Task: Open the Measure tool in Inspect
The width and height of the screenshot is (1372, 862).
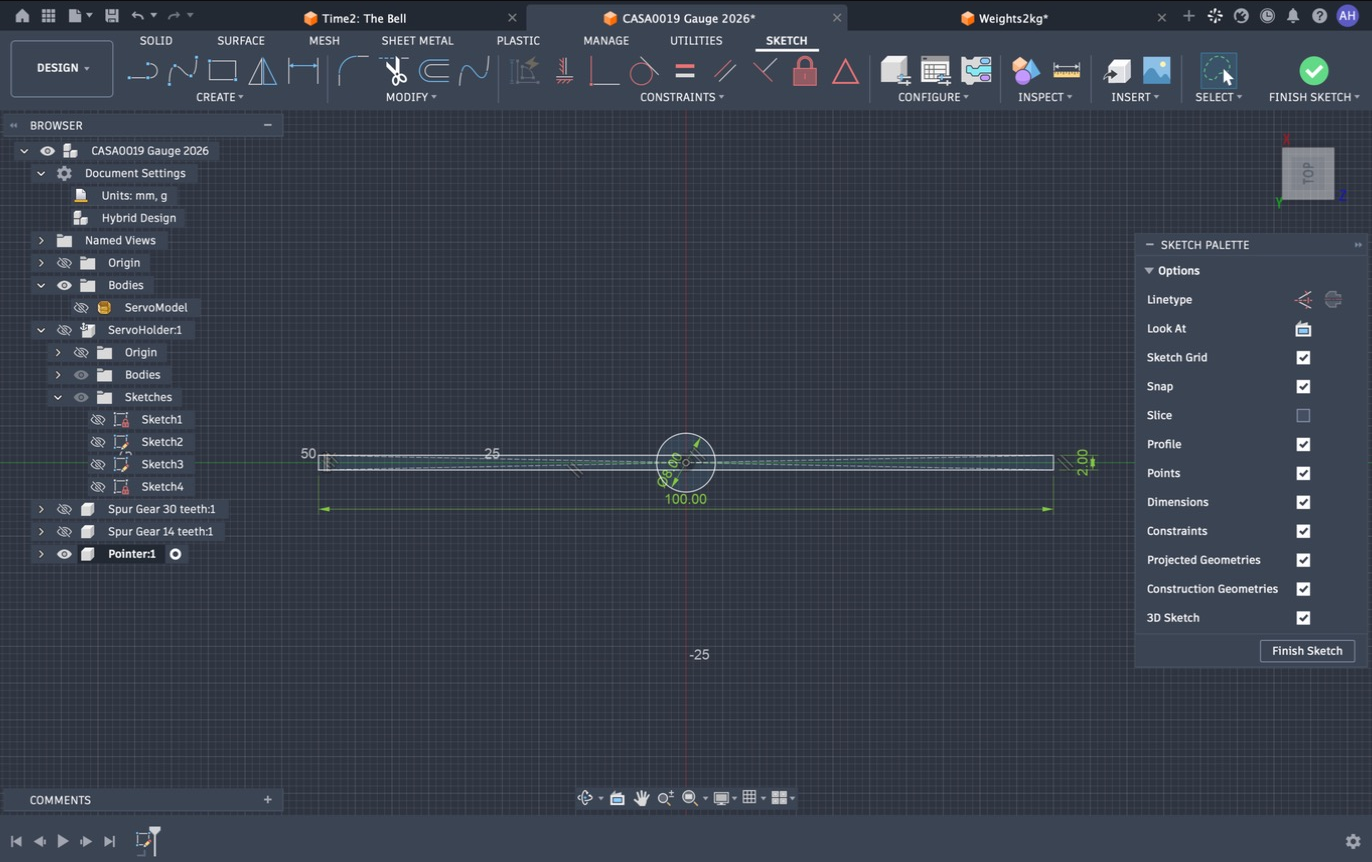Action: pyautogui.click(x=1067, y=71)
